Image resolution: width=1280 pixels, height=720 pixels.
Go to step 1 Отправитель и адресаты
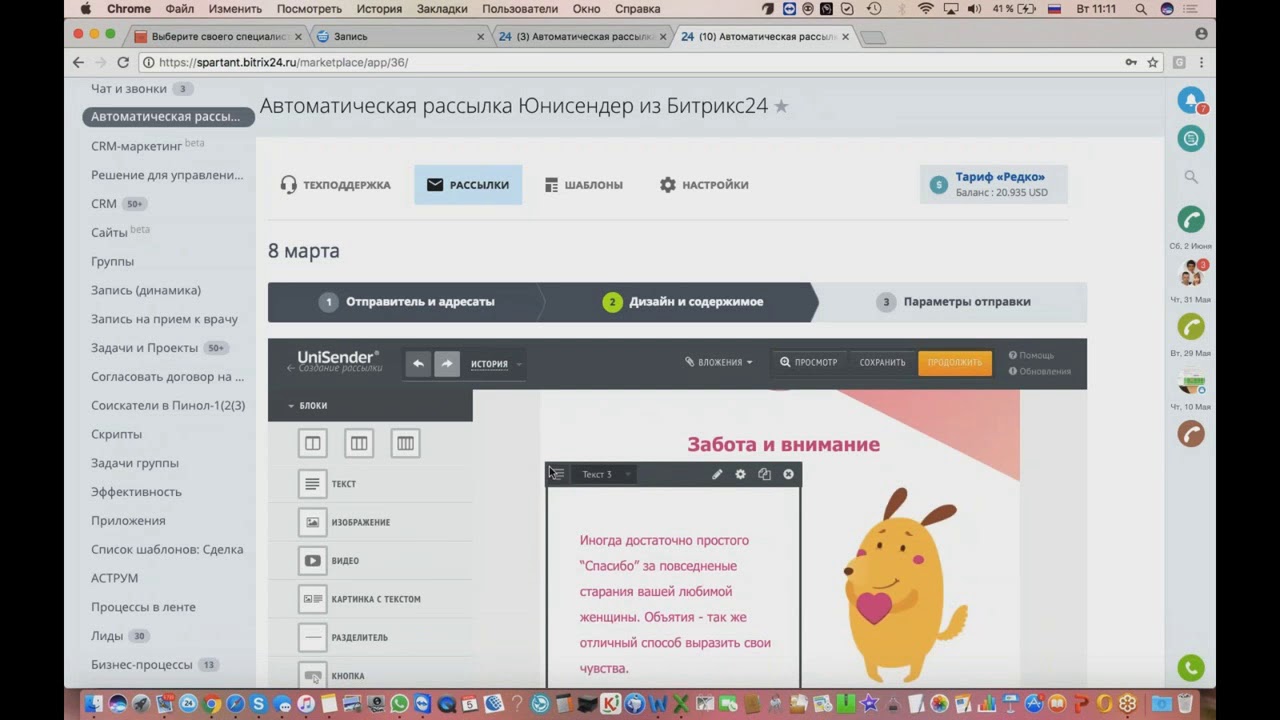pos(406,302)
